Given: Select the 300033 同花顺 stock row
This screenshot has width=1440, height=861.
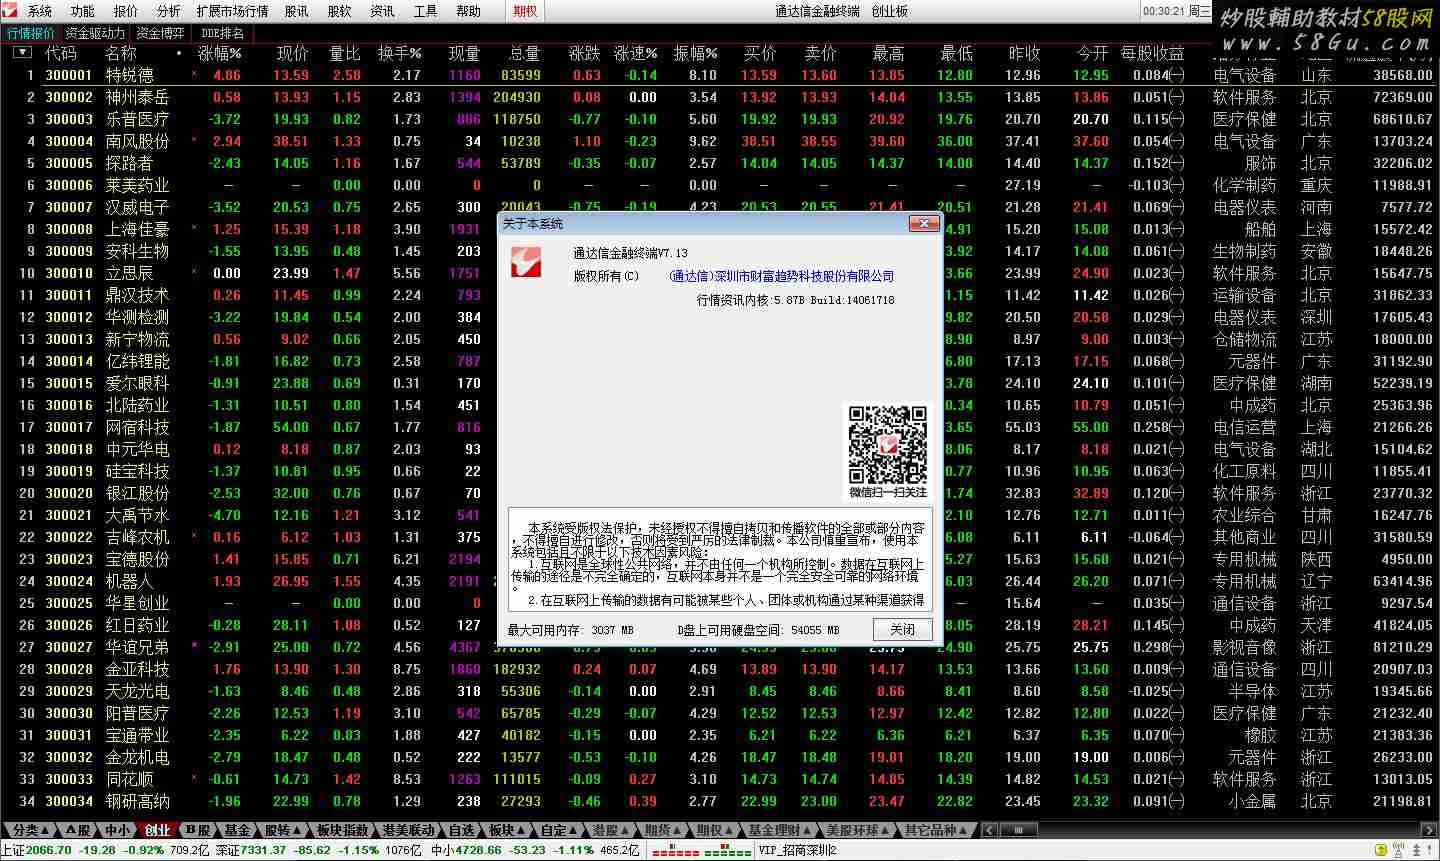Looking at the screenshot, I should [720, 779].
